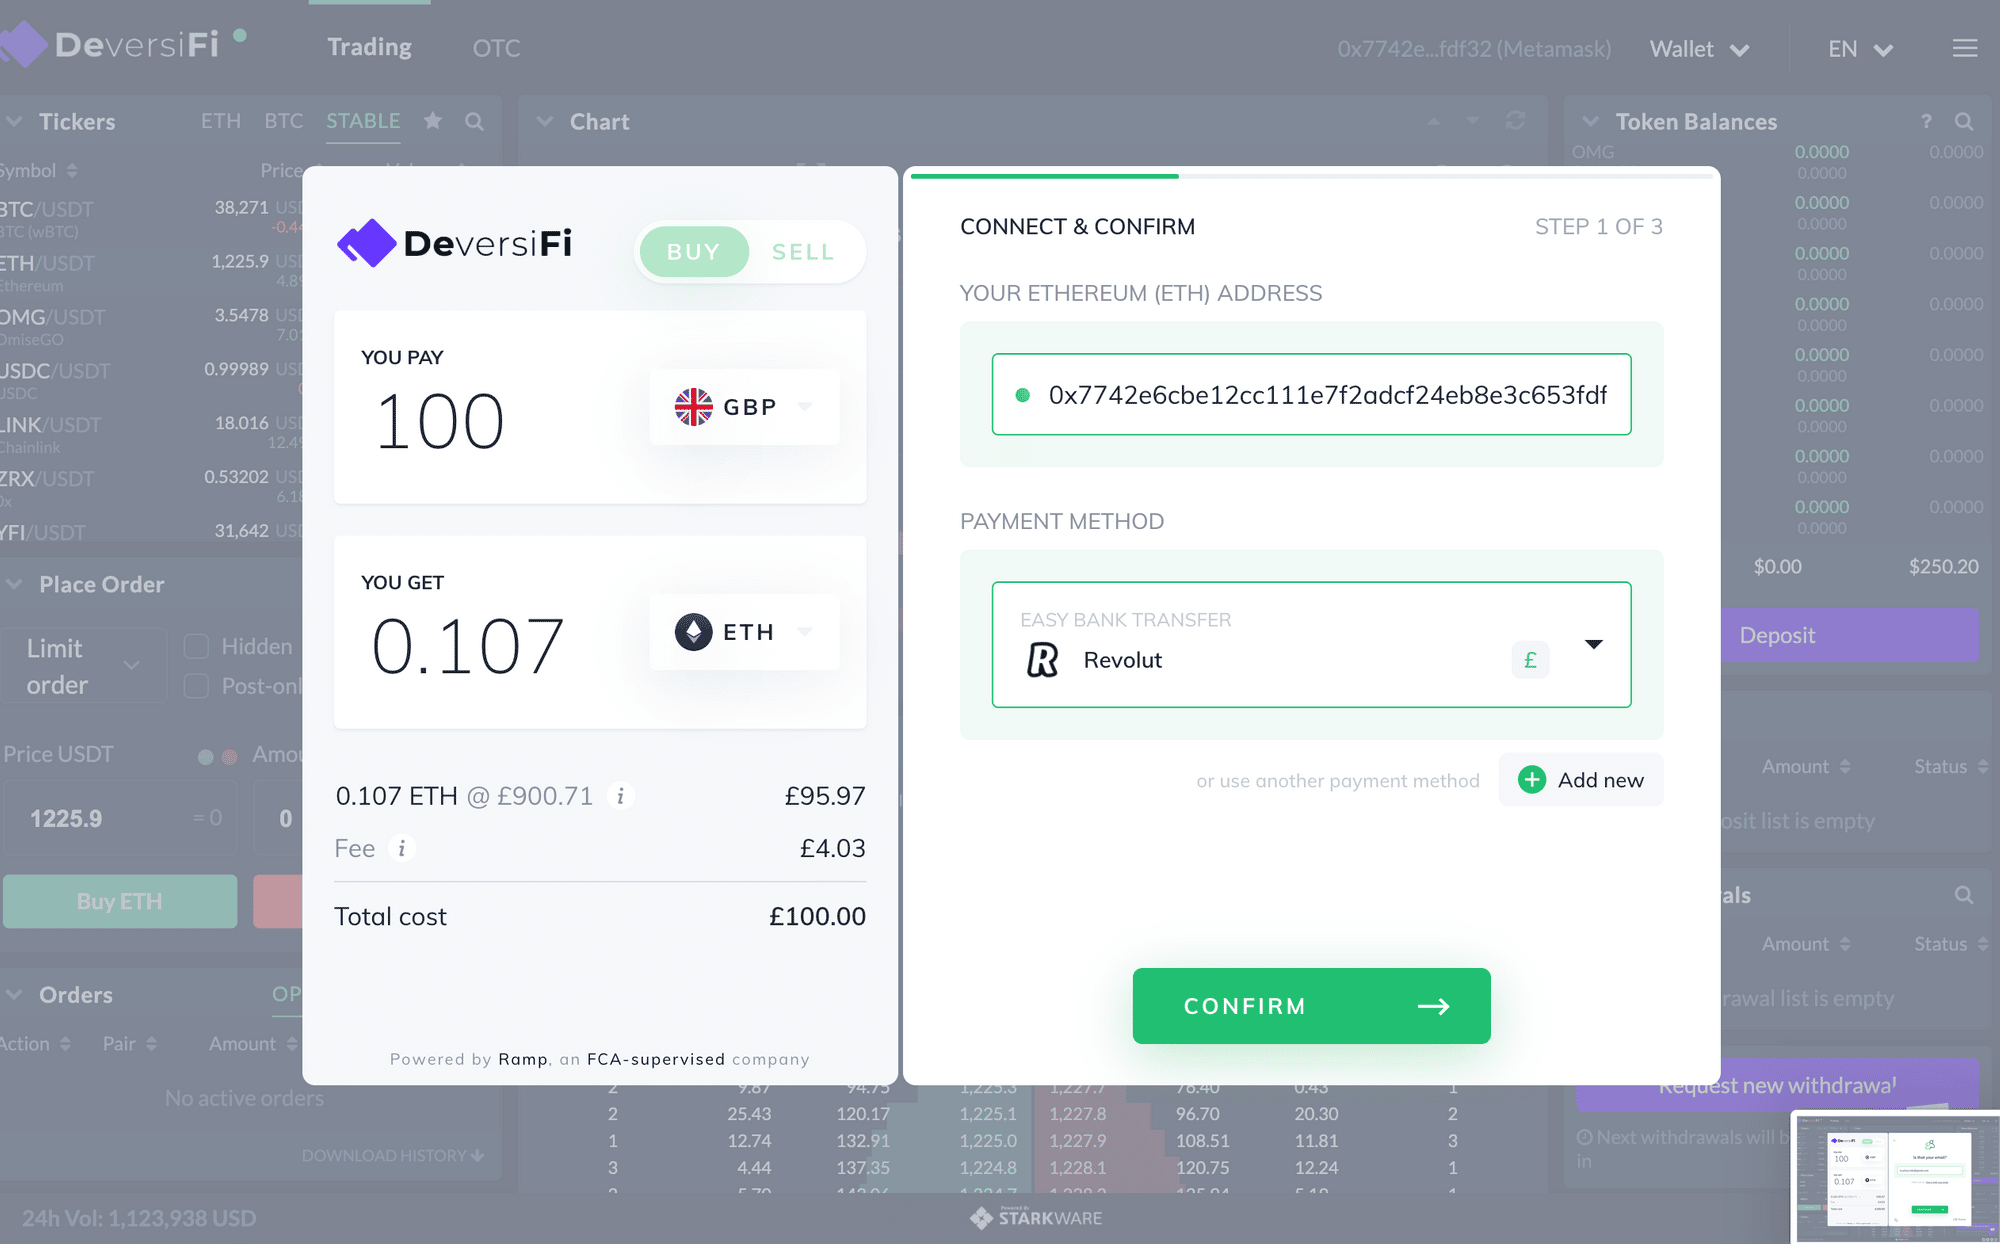Click the favorites star in Tickers

tap(433, 121)
